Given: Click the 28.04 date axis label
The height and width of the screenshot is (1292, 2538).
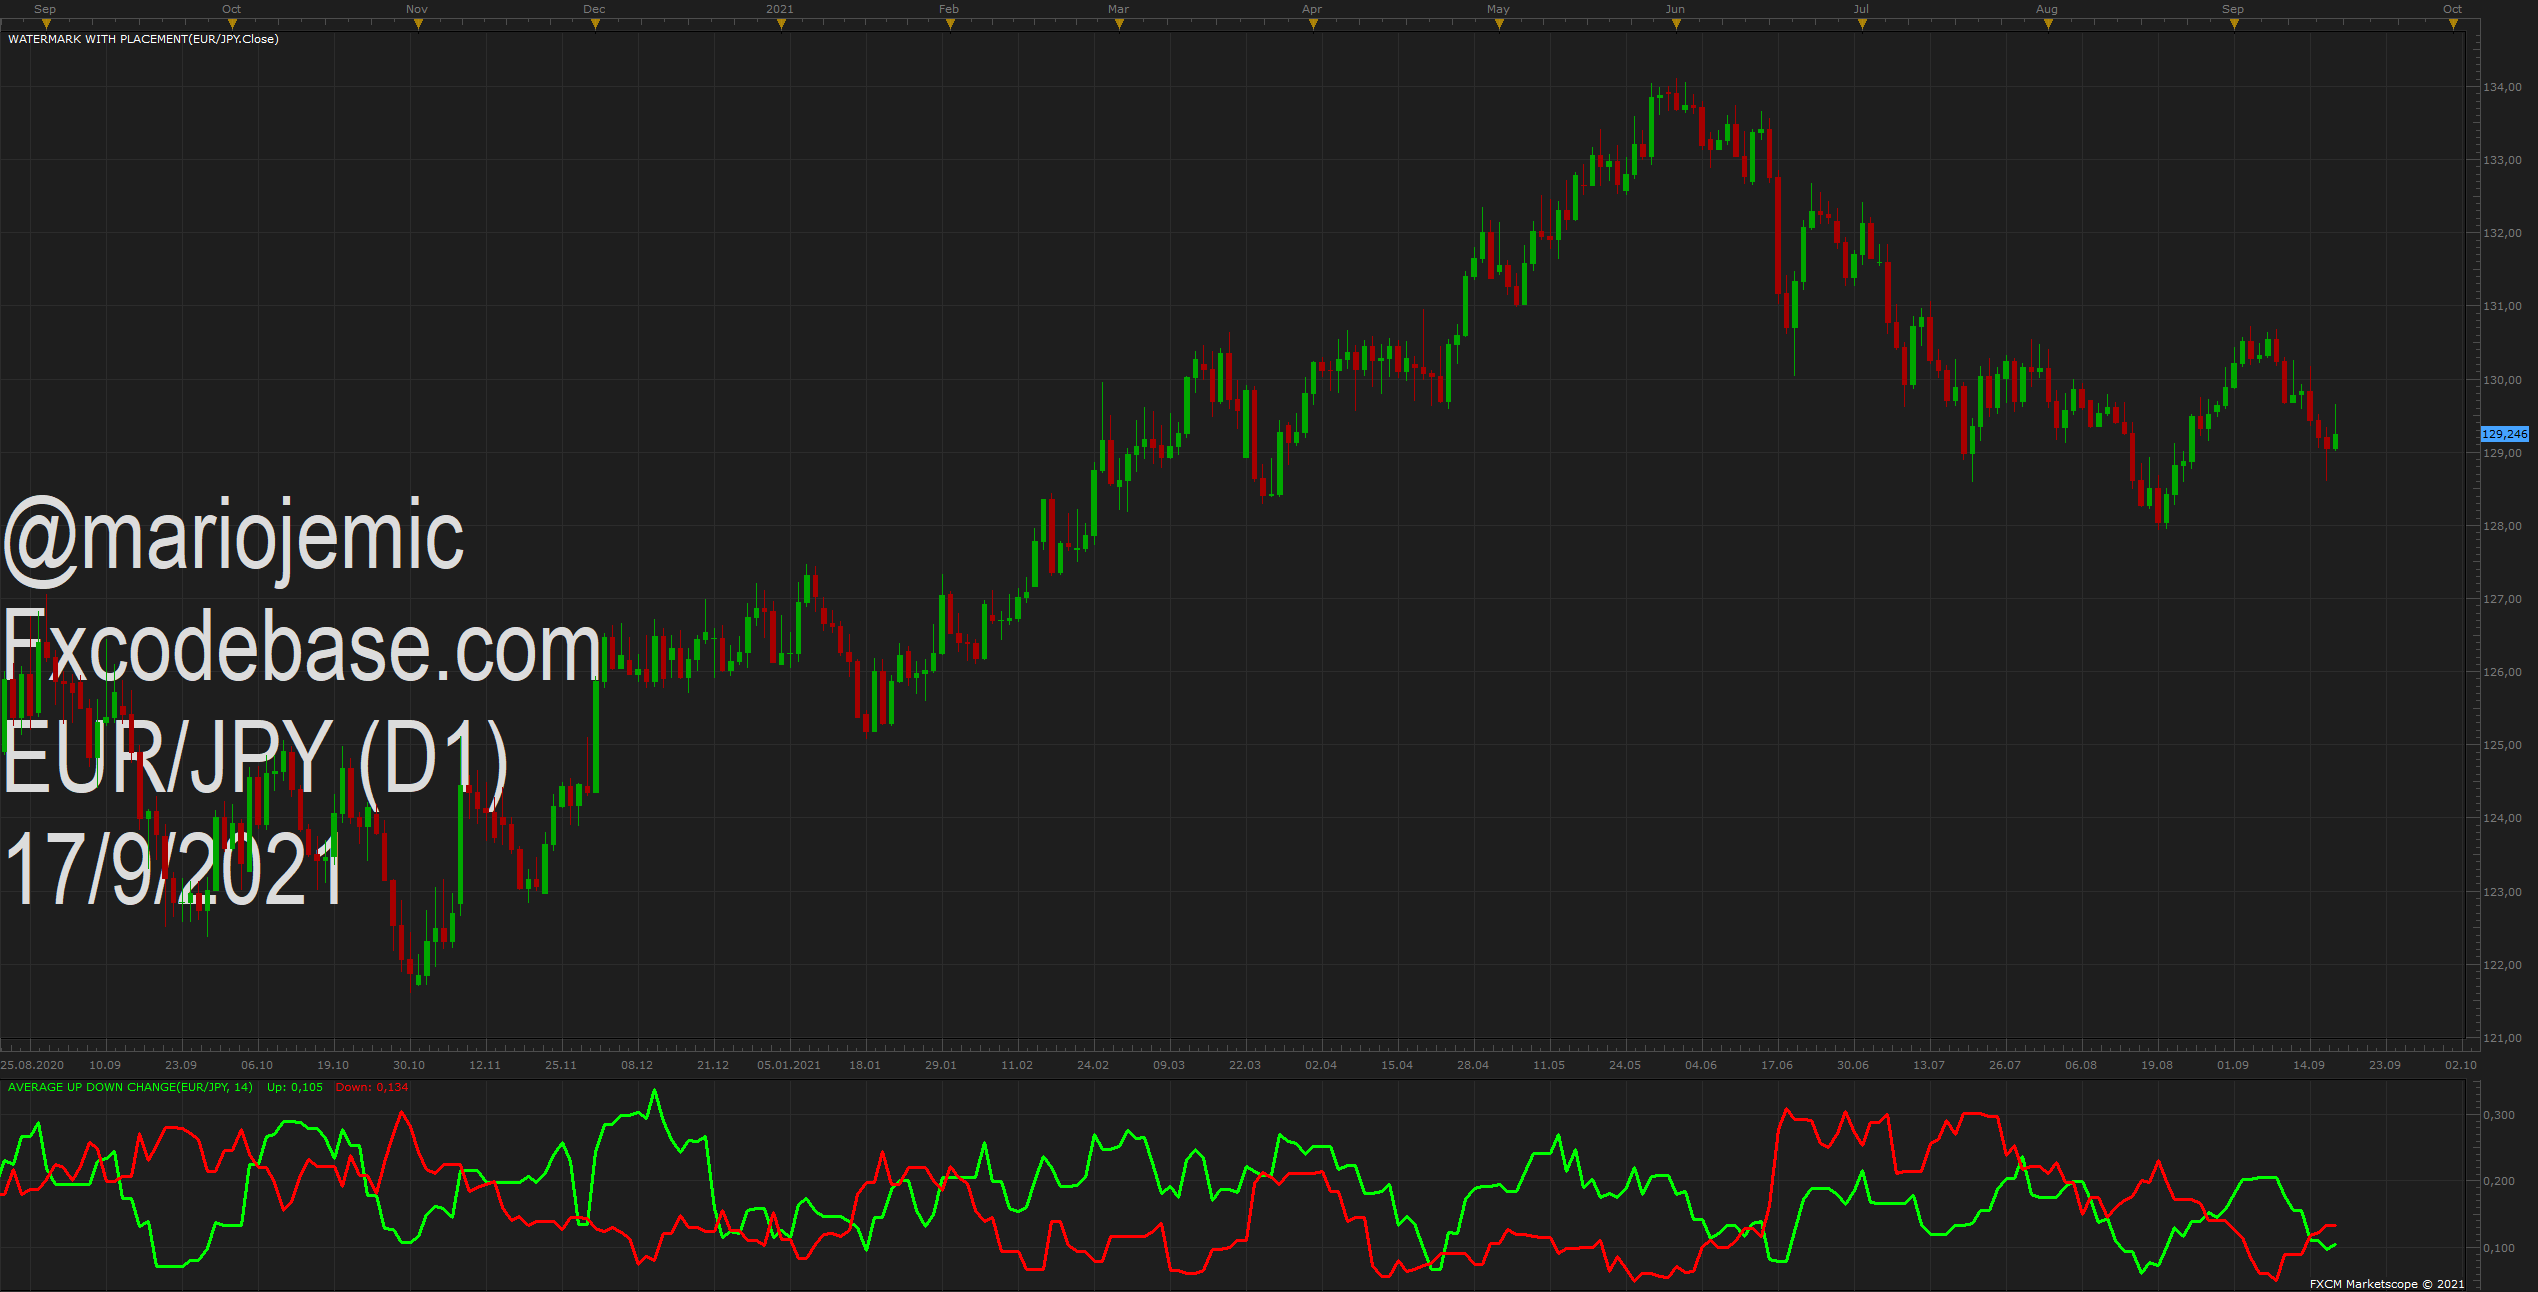Looking at the screenshot, I should pyautogui.click(x=1473, y=1065).
